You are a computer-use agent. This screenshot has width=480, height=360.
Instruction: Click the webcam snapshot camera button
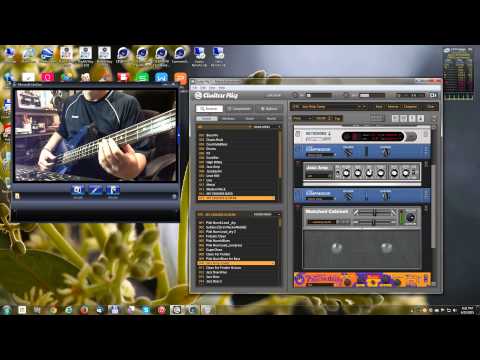click(77, 190)
